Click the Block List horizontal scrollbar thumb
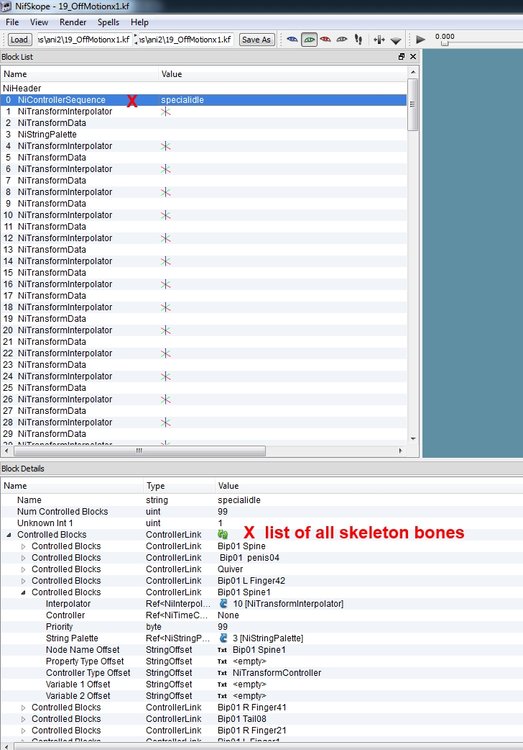 (x=139, y=451)
